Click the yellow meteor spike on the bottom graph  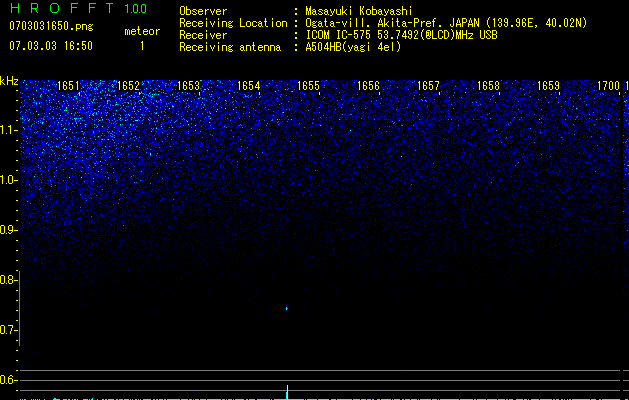coord(287,392)
